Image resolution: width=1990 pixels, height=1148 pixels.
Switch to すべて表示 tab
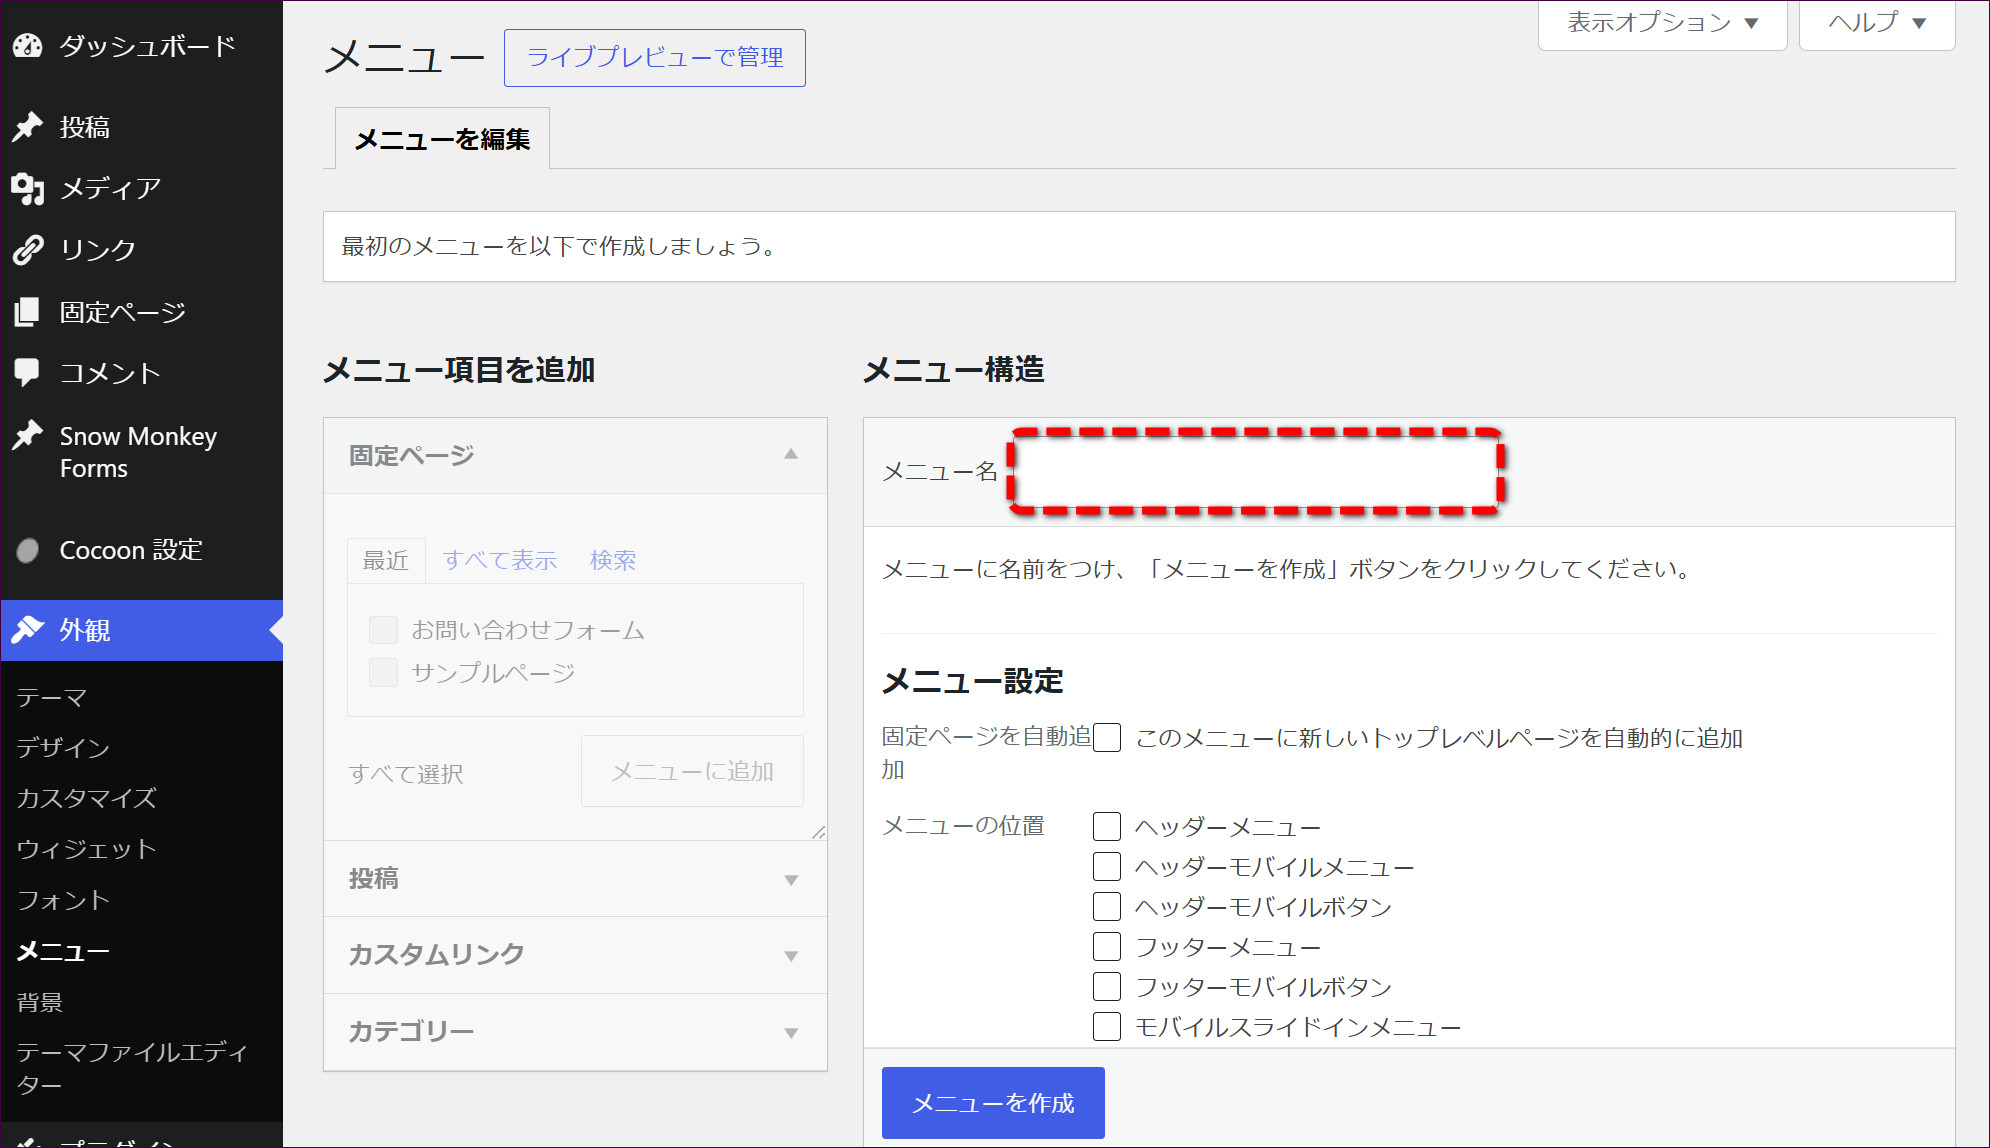coord(500,560)
